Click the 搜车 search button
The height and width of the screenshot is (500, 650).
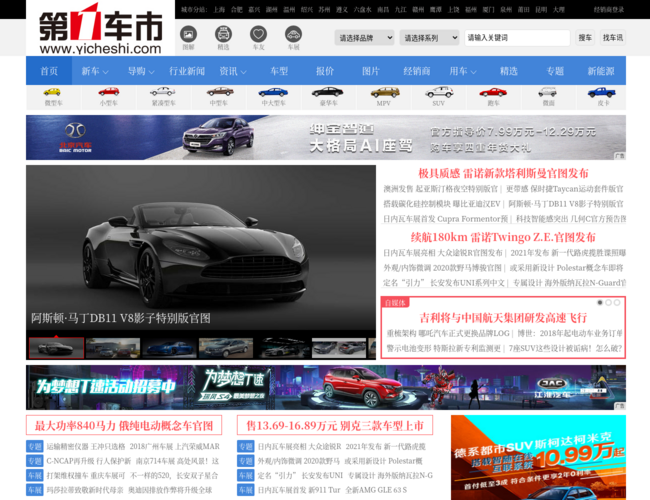585,38
